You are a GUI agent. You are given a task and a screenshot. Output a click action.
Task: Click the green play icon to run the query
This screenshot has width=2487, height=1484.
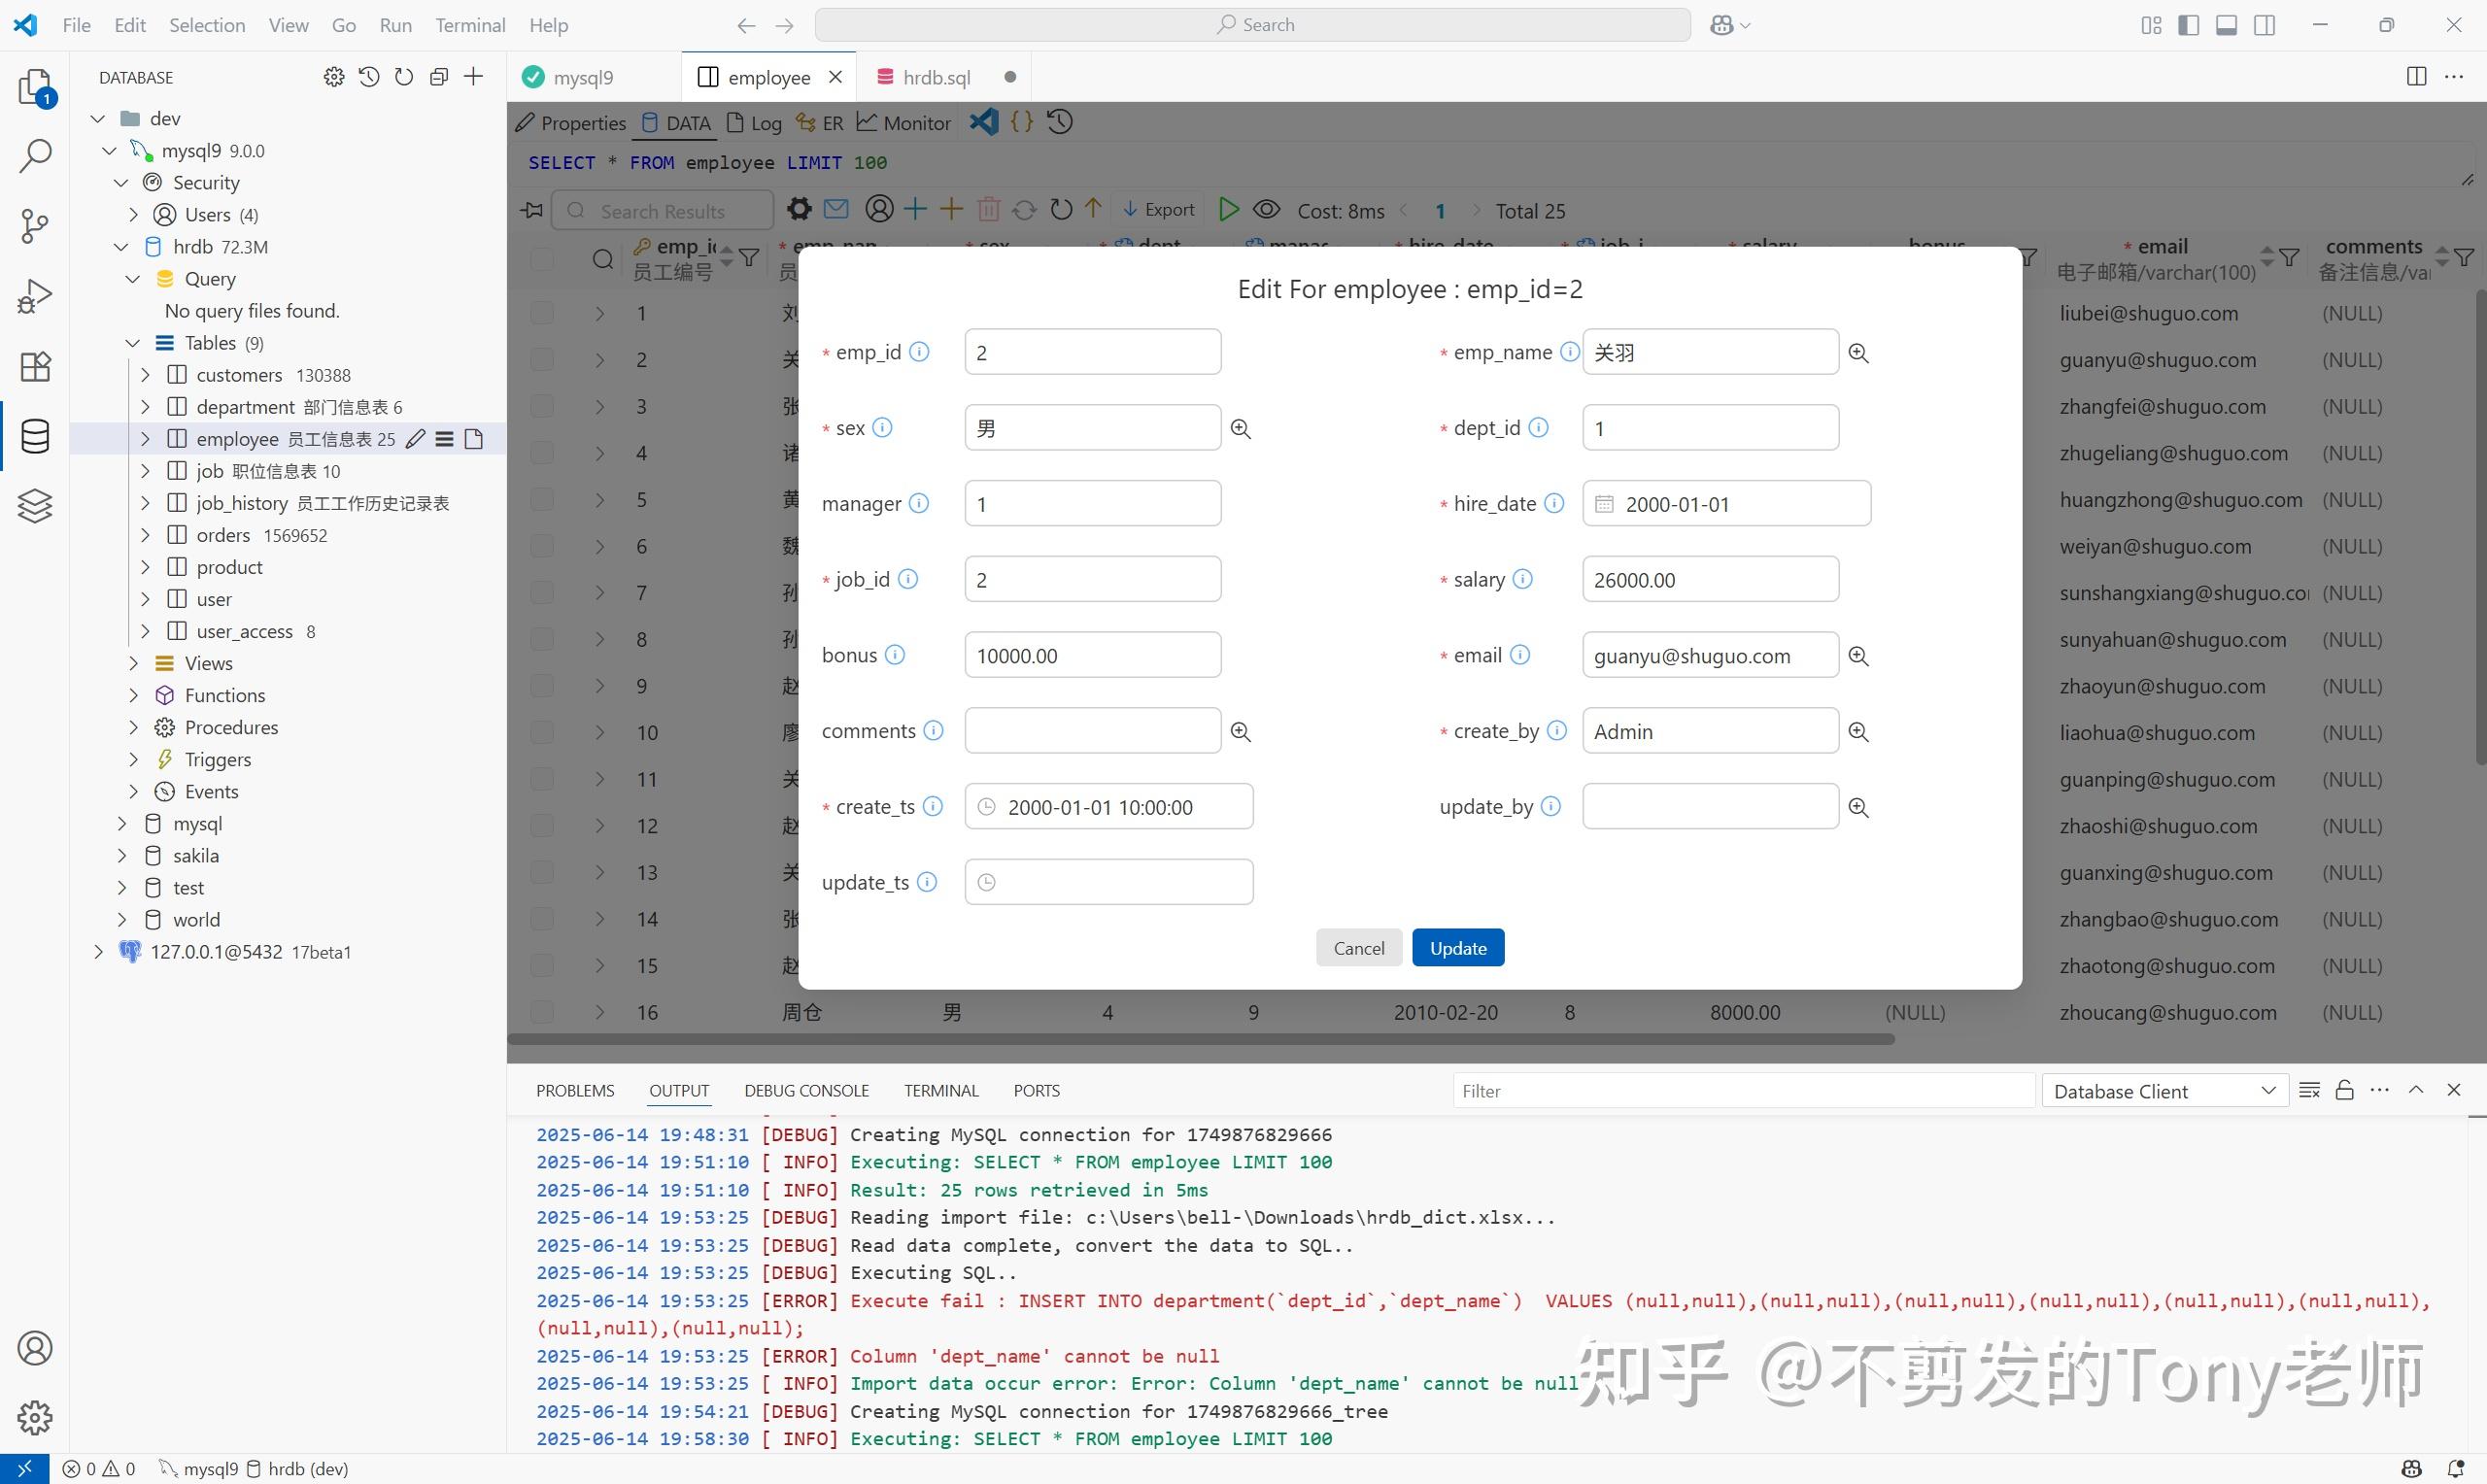click(x=1228, y=209)
